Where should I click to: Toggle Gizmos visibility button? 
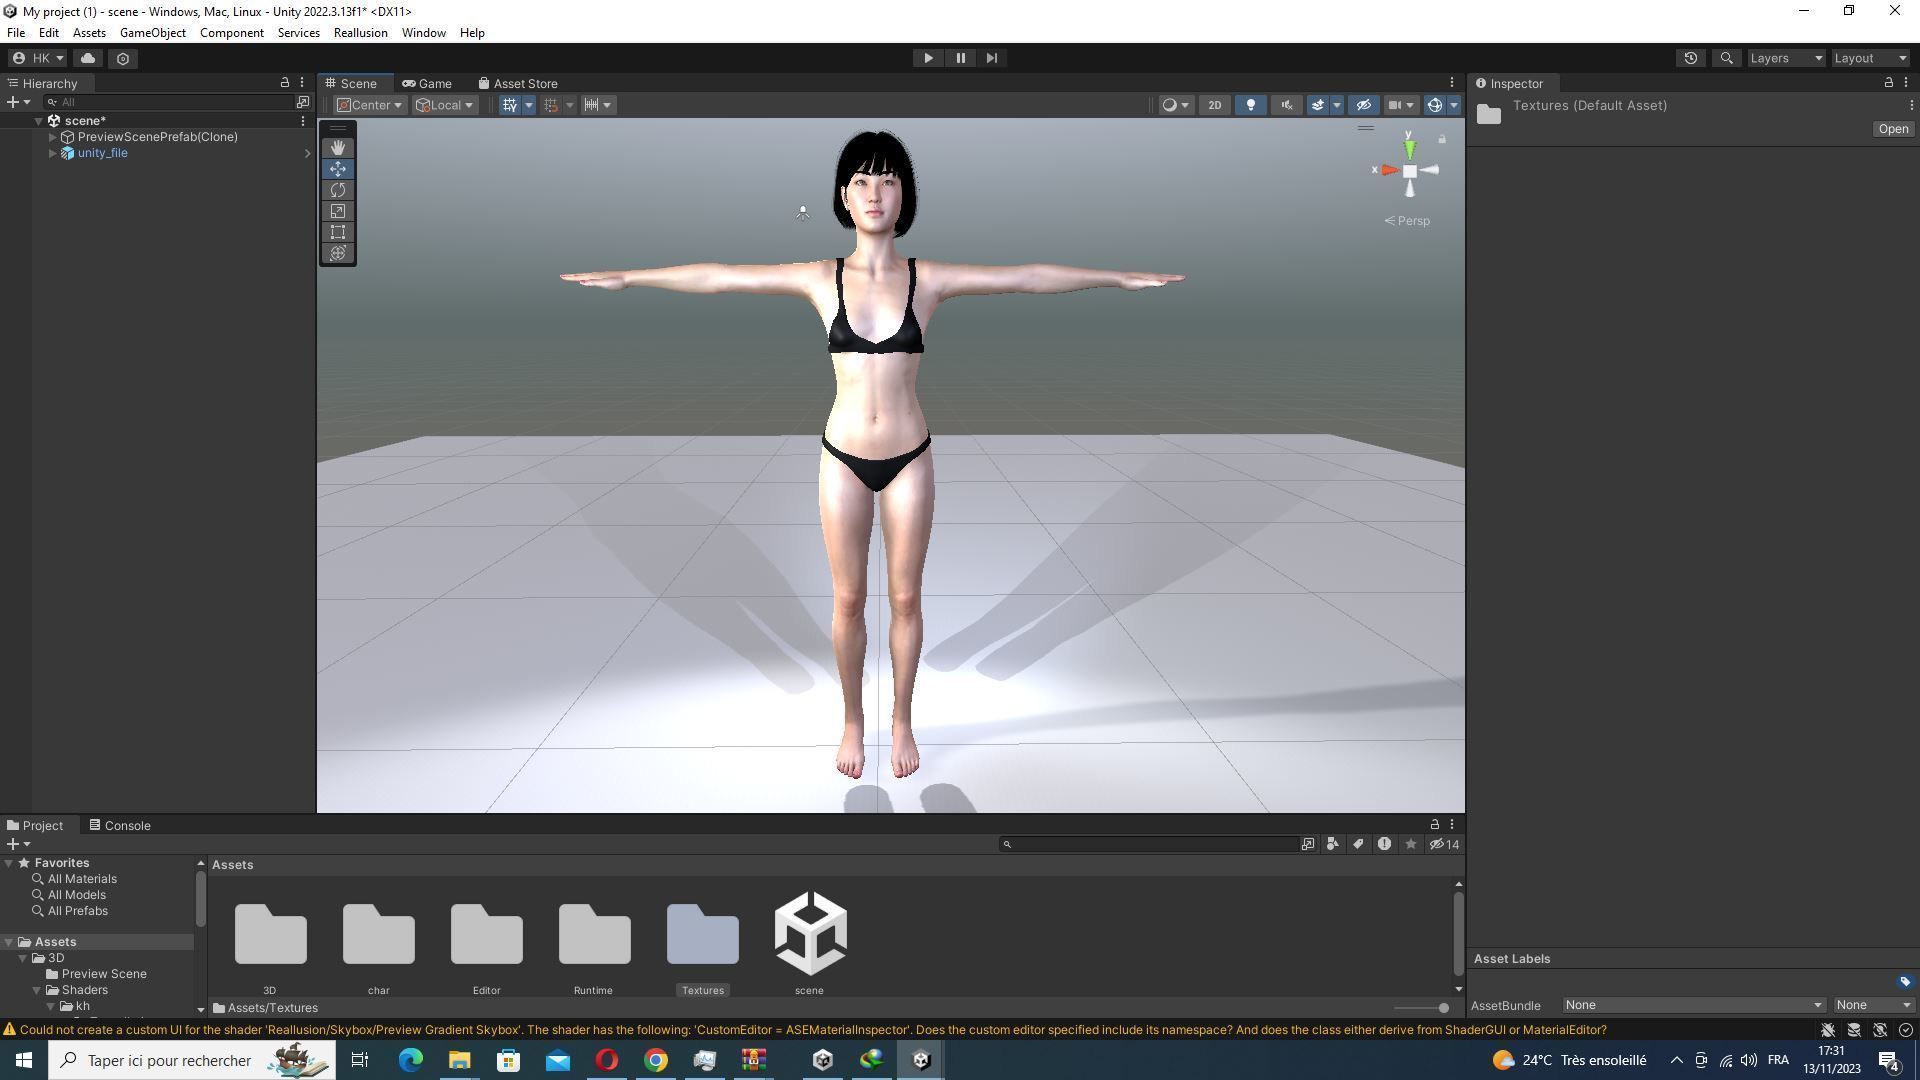click(x=1435, y=105)
